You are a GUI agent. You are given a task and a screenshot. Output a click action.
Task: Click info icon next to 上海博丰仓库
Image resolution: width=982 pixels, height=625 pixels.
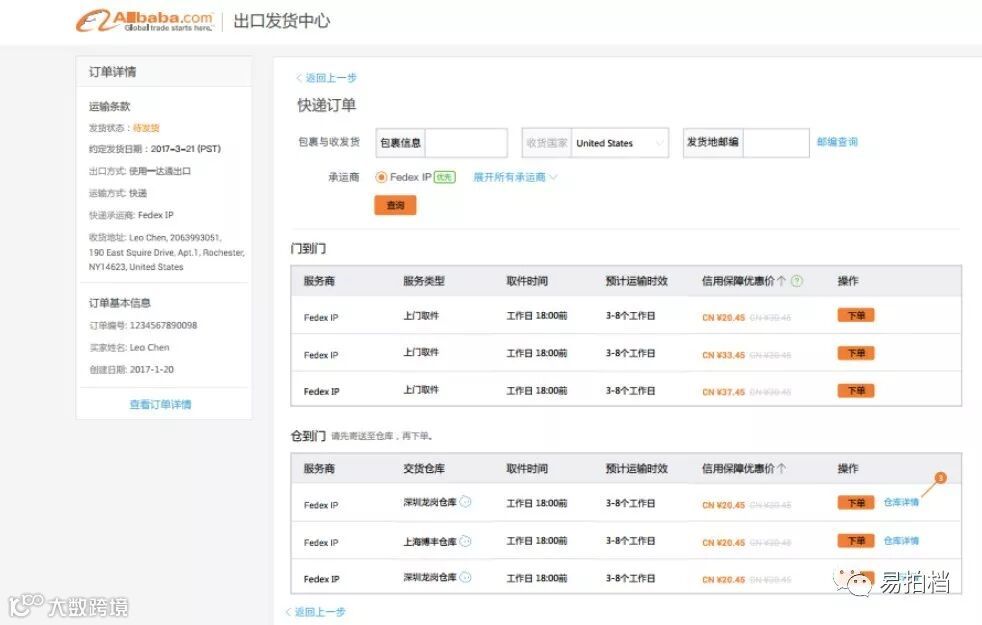[x=465, y=541]
